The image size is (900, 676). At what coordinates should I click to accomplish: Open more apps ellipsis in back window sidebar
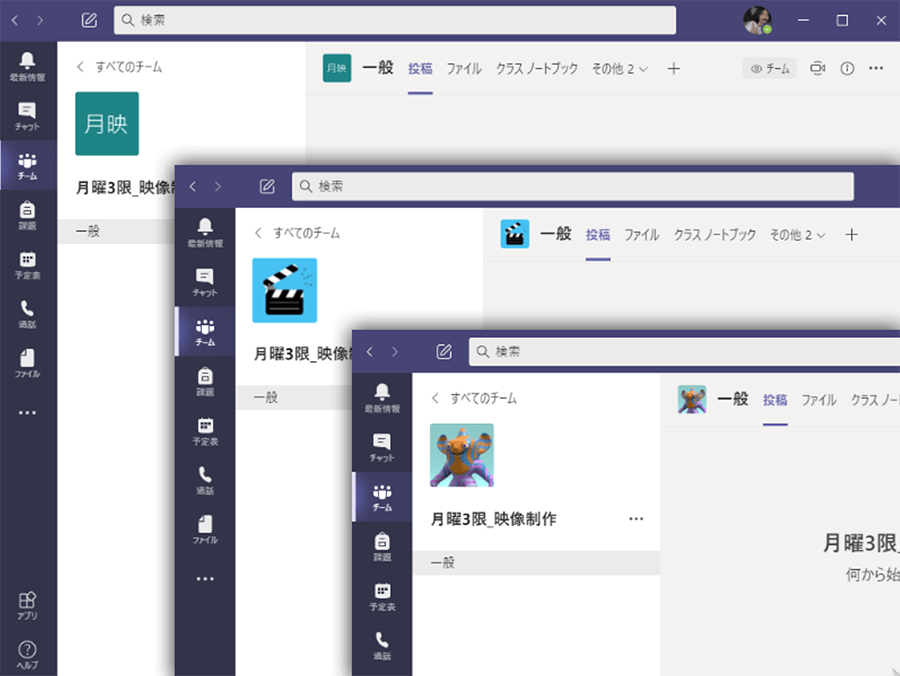(27, 413)
